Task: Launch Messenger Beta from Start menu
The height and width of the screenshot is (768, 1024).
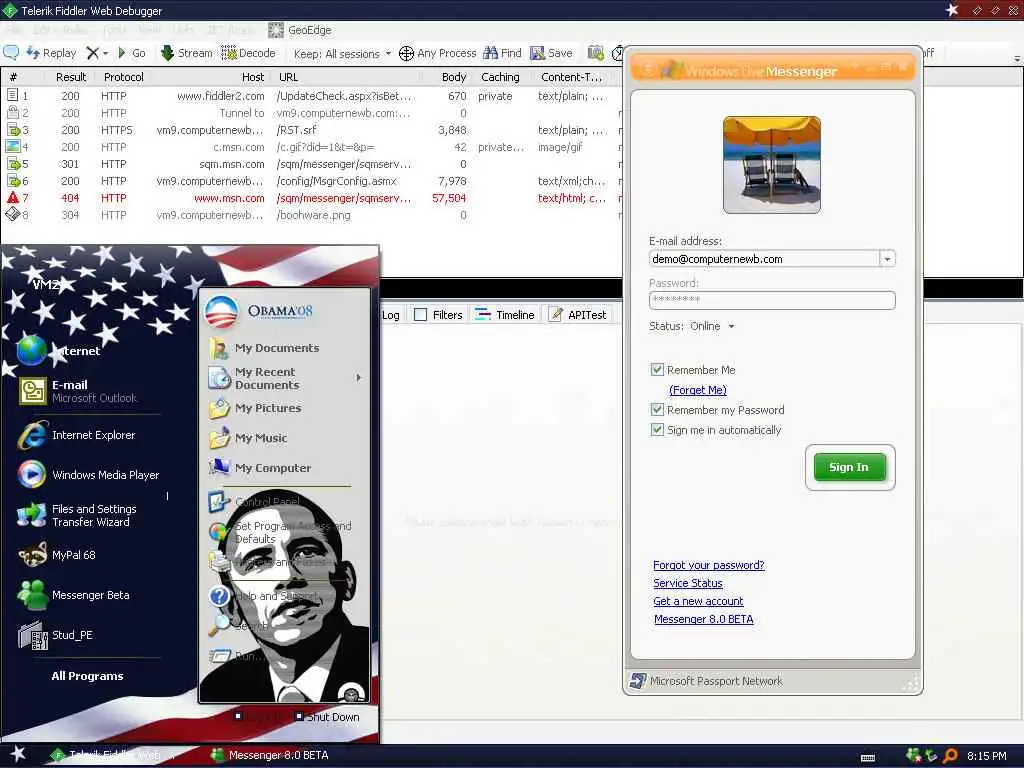Action: (74, 595)
